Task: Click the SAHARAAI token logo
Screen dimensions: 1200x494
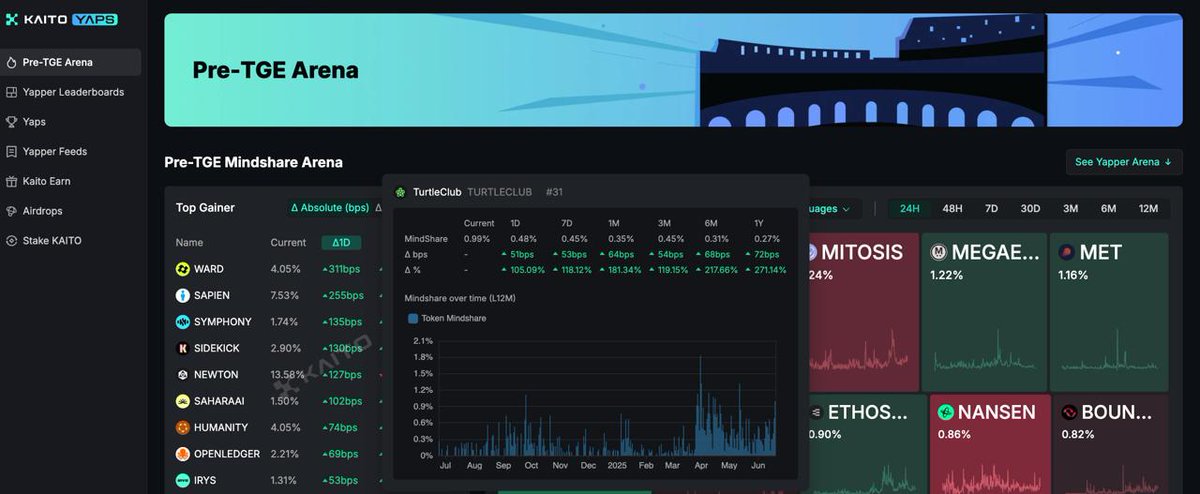Action: point(183,401)
